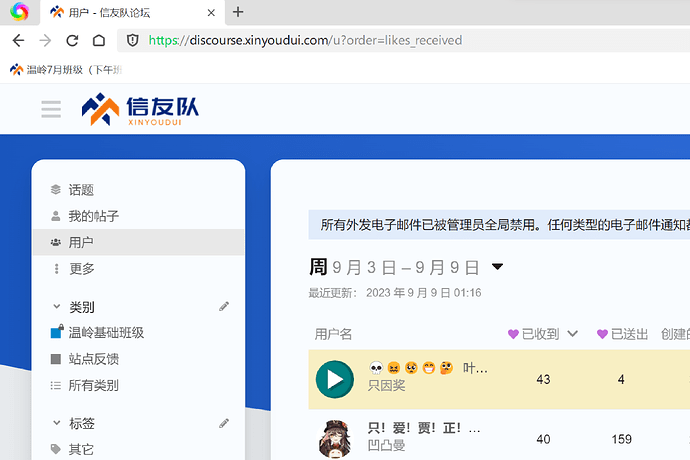Viewport: 690px width, 460px height.
Task: Click the 用户名 column header
Action: (333, 334)
